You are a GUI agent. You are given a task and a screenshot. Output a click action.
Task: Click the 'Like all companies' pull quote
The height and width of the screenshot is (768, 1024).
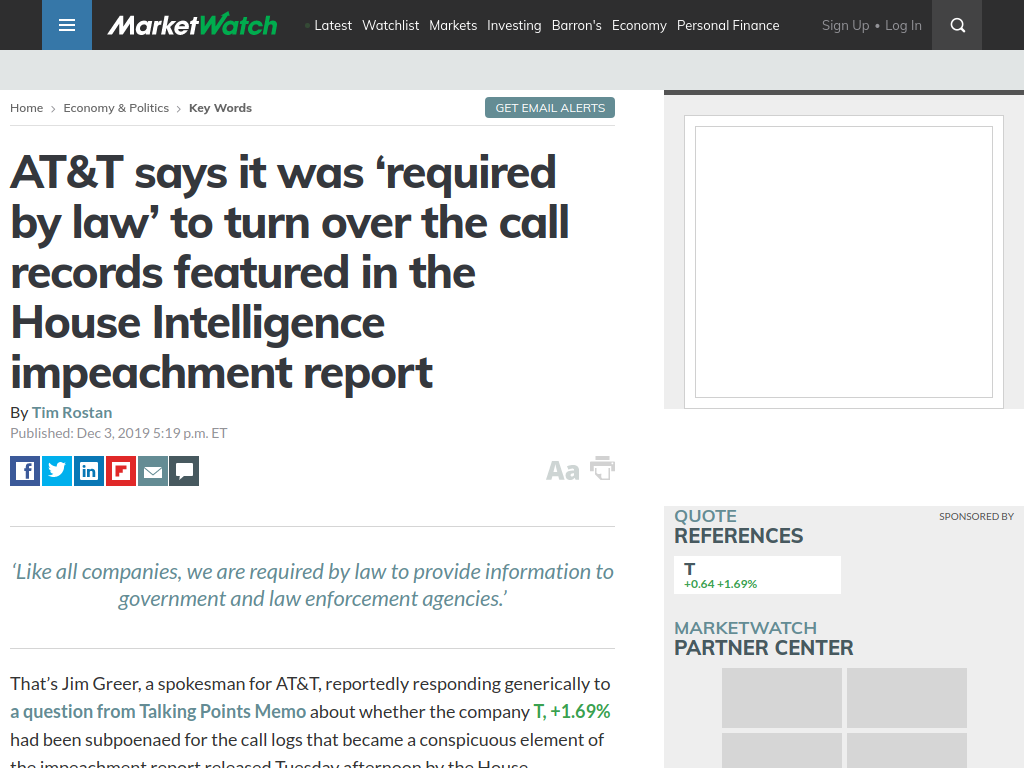point(312,585)
